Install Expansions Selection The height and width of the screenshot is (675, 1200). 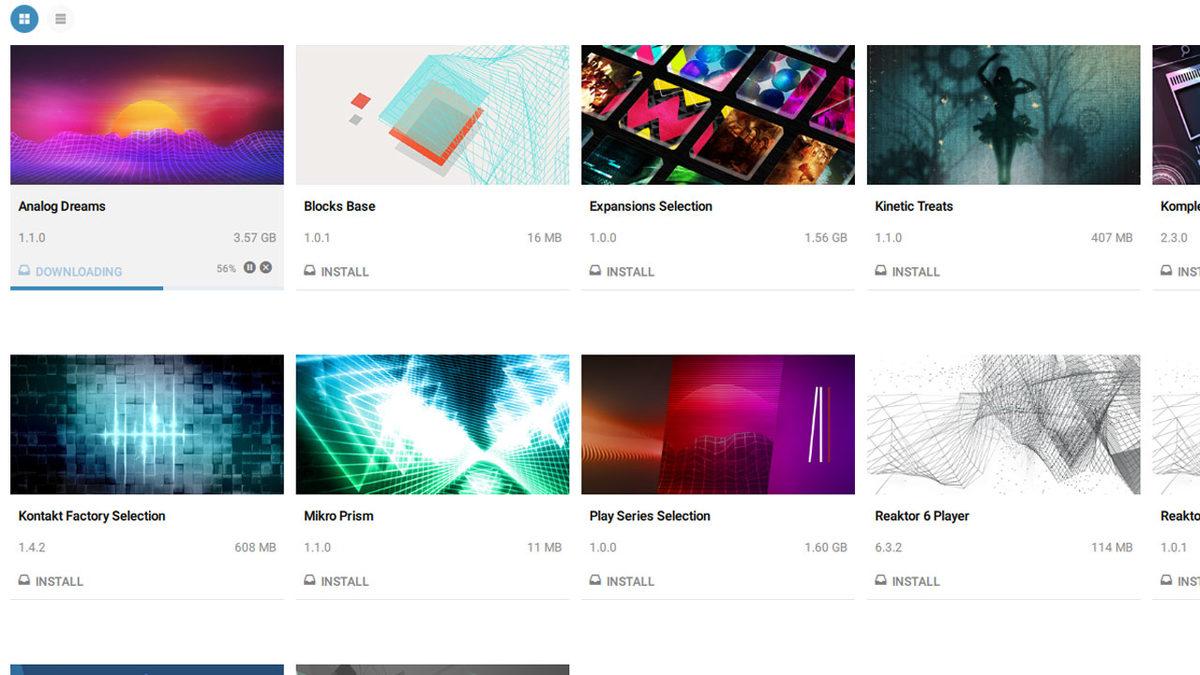[622, 271]
